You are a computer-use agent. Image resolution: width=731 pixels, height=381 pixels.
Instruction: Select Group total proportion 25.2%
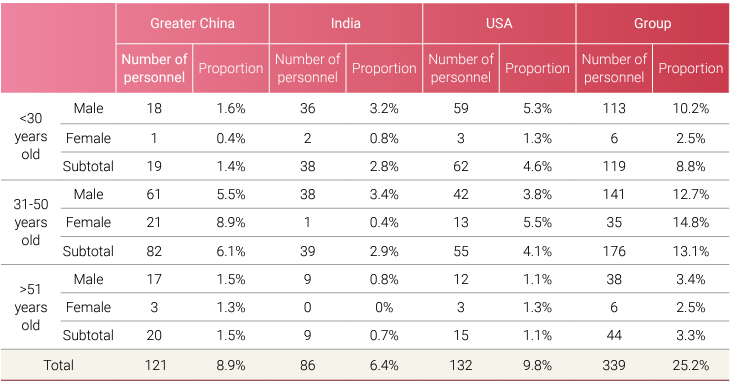tap(690, 365)
